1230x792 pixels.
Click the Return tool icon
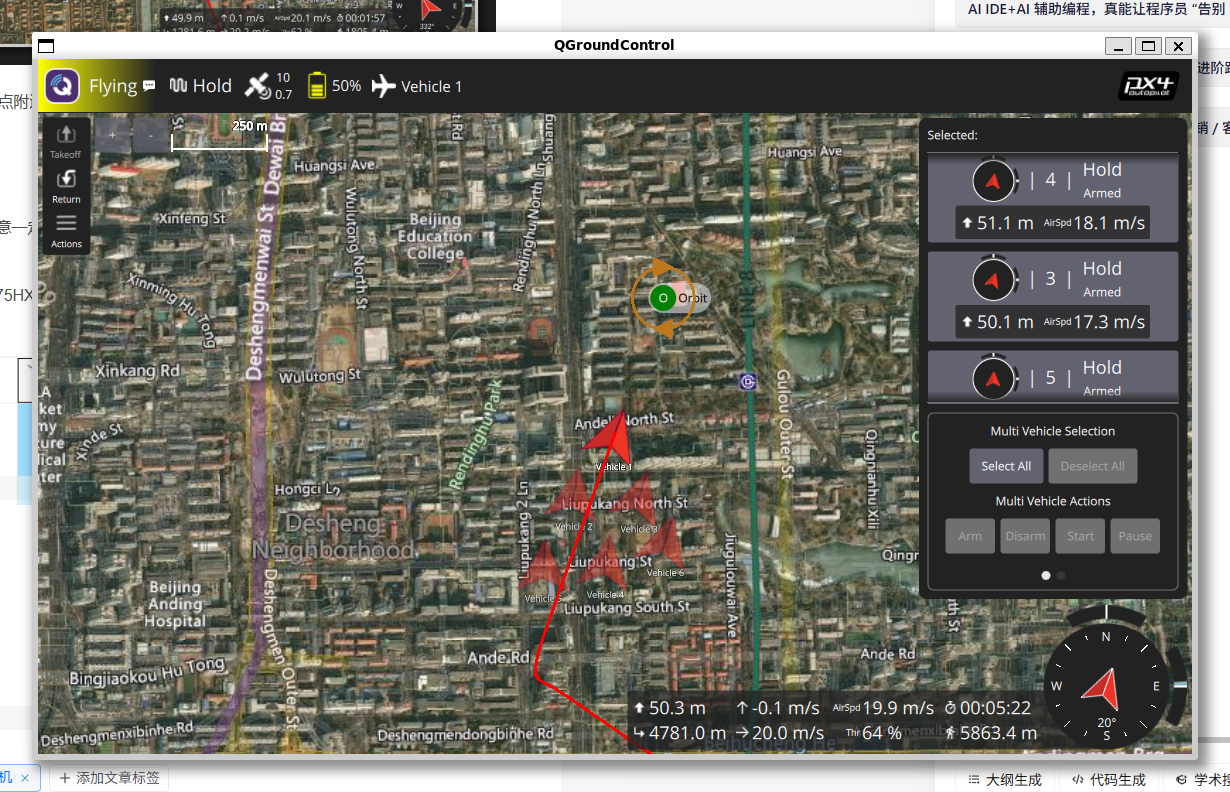click(x=66, y=186)
